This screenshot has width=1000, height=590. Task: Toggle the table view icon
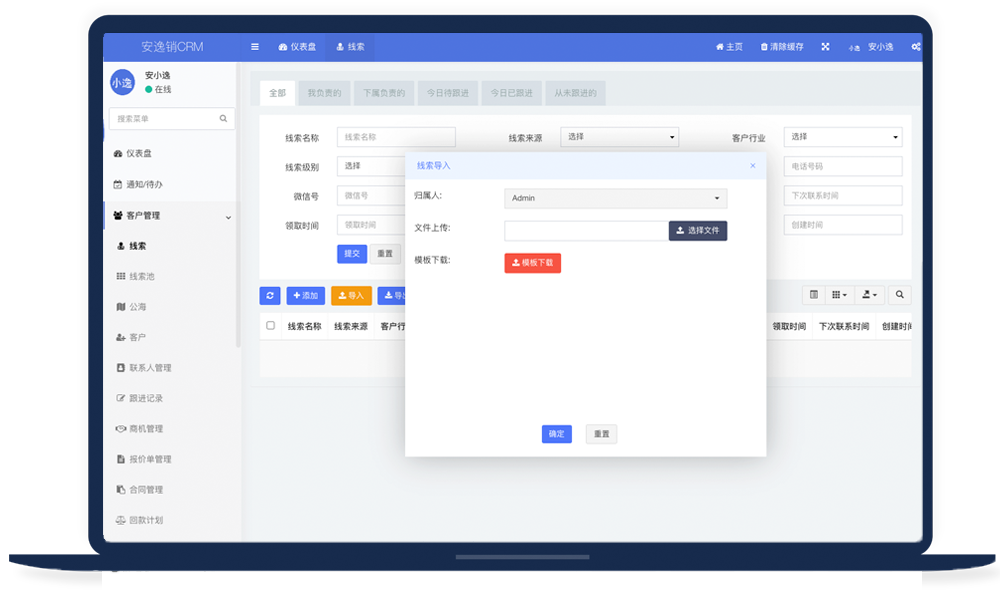(x=814, y=295)
